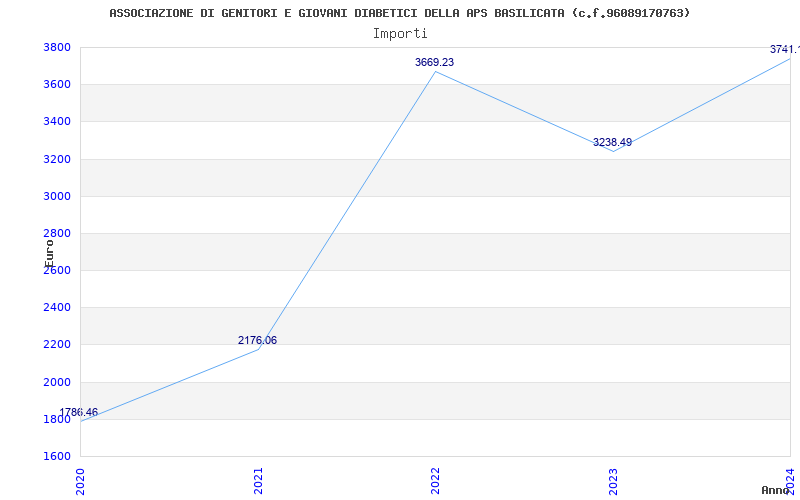
Task: Click the x-axis year label 2021
Action: [x=258, y=481]
